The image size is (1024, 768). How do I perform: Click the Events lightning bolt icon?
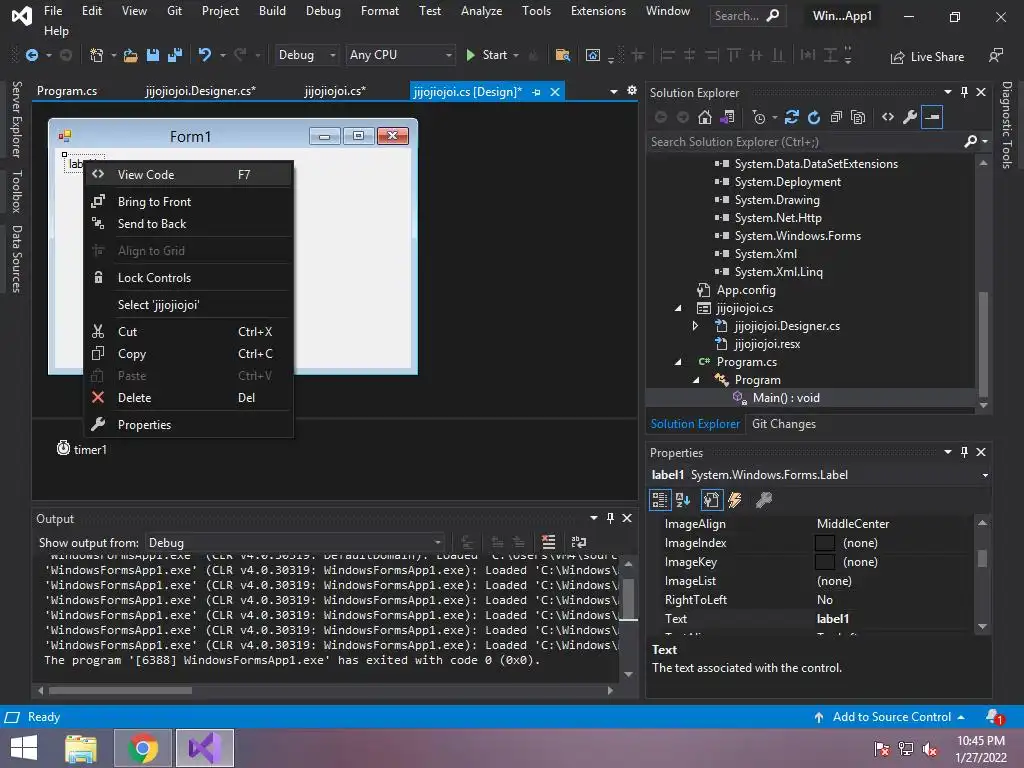[735, 500]
